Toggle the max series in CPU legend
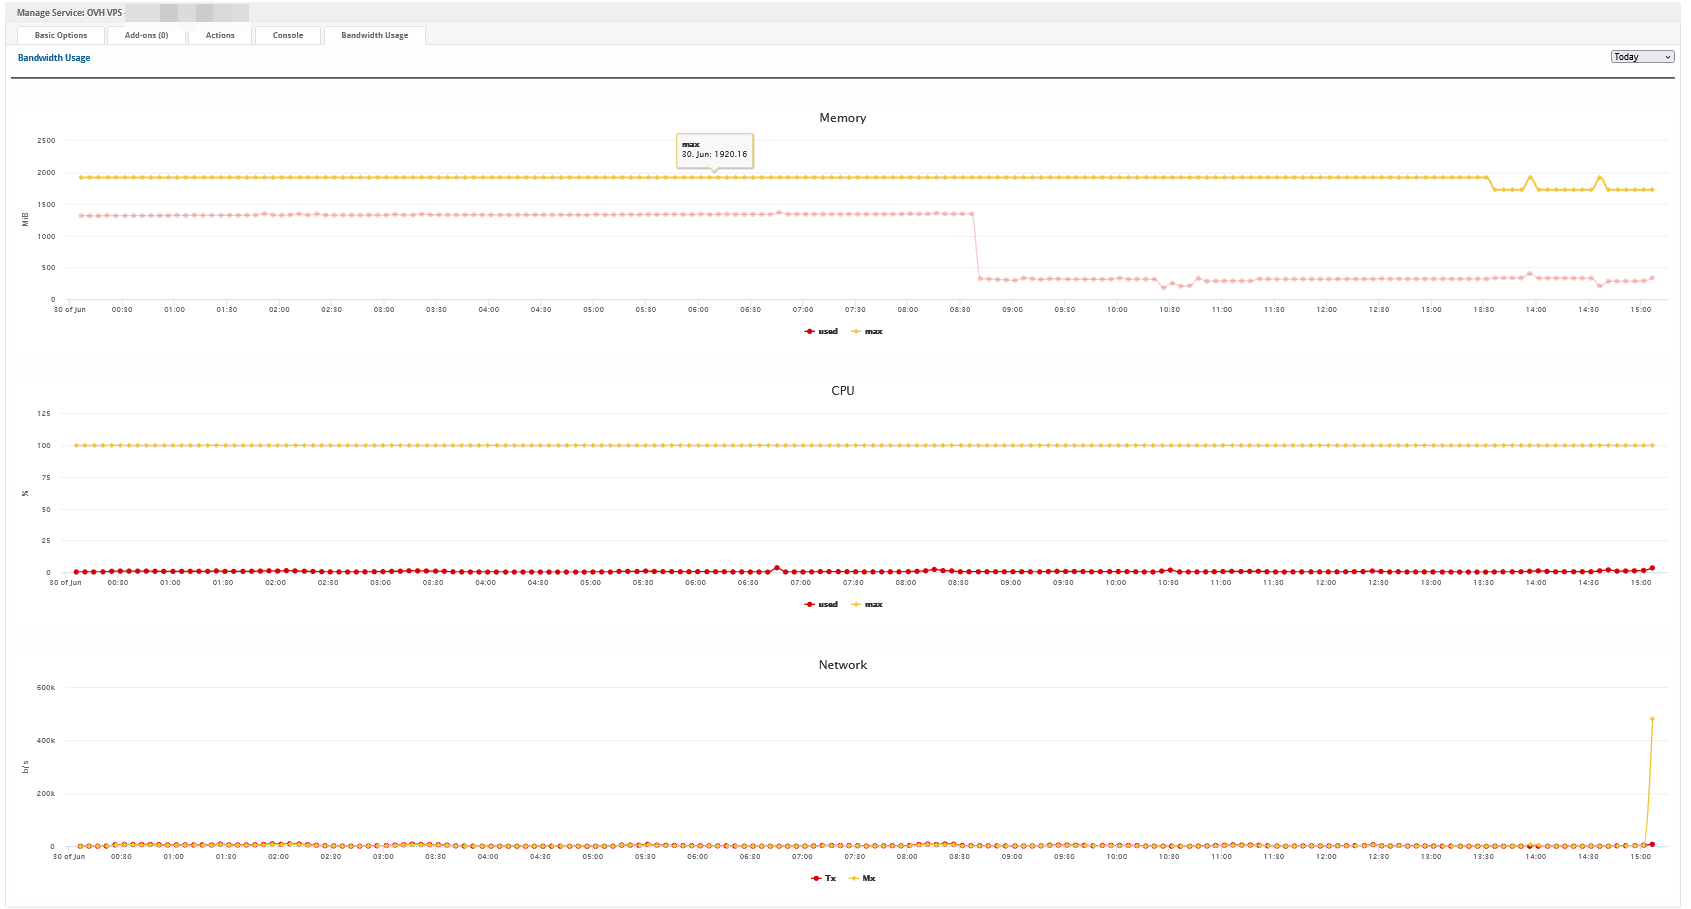The image size is (1691, 909). pyautogui.click(x=867, y=604)
